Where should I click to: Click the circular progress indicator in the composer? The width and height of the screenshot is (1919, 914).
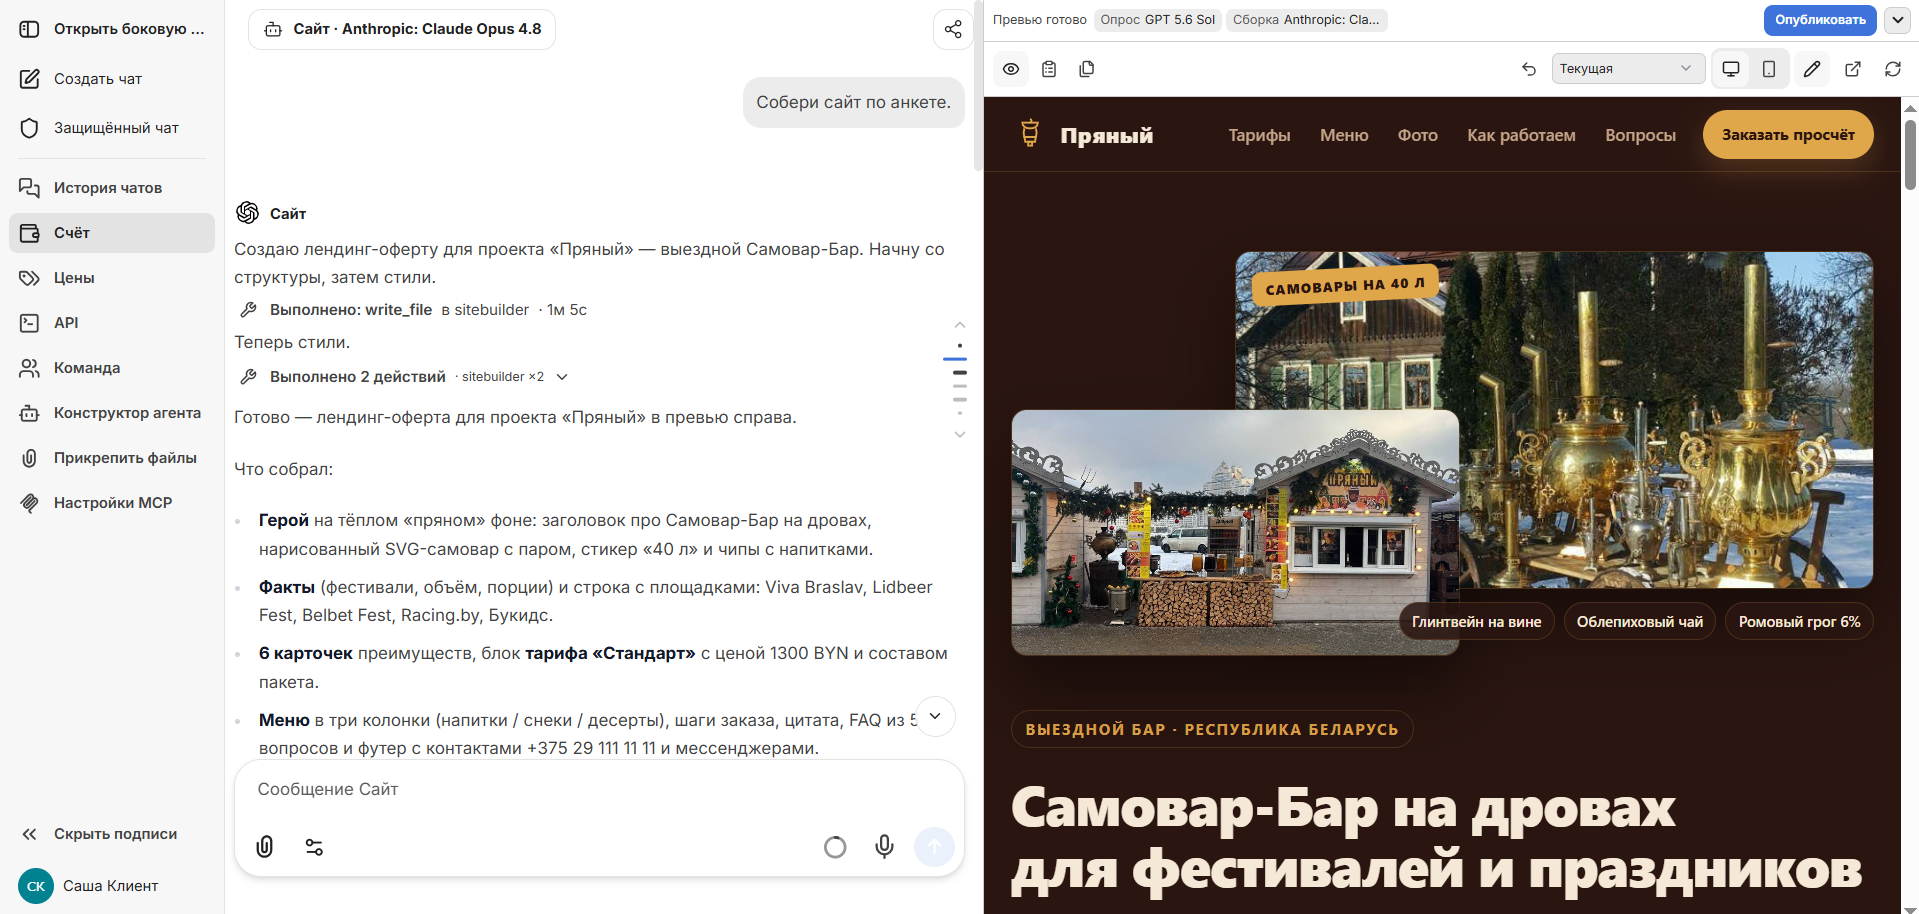click(x=835, y=847)
